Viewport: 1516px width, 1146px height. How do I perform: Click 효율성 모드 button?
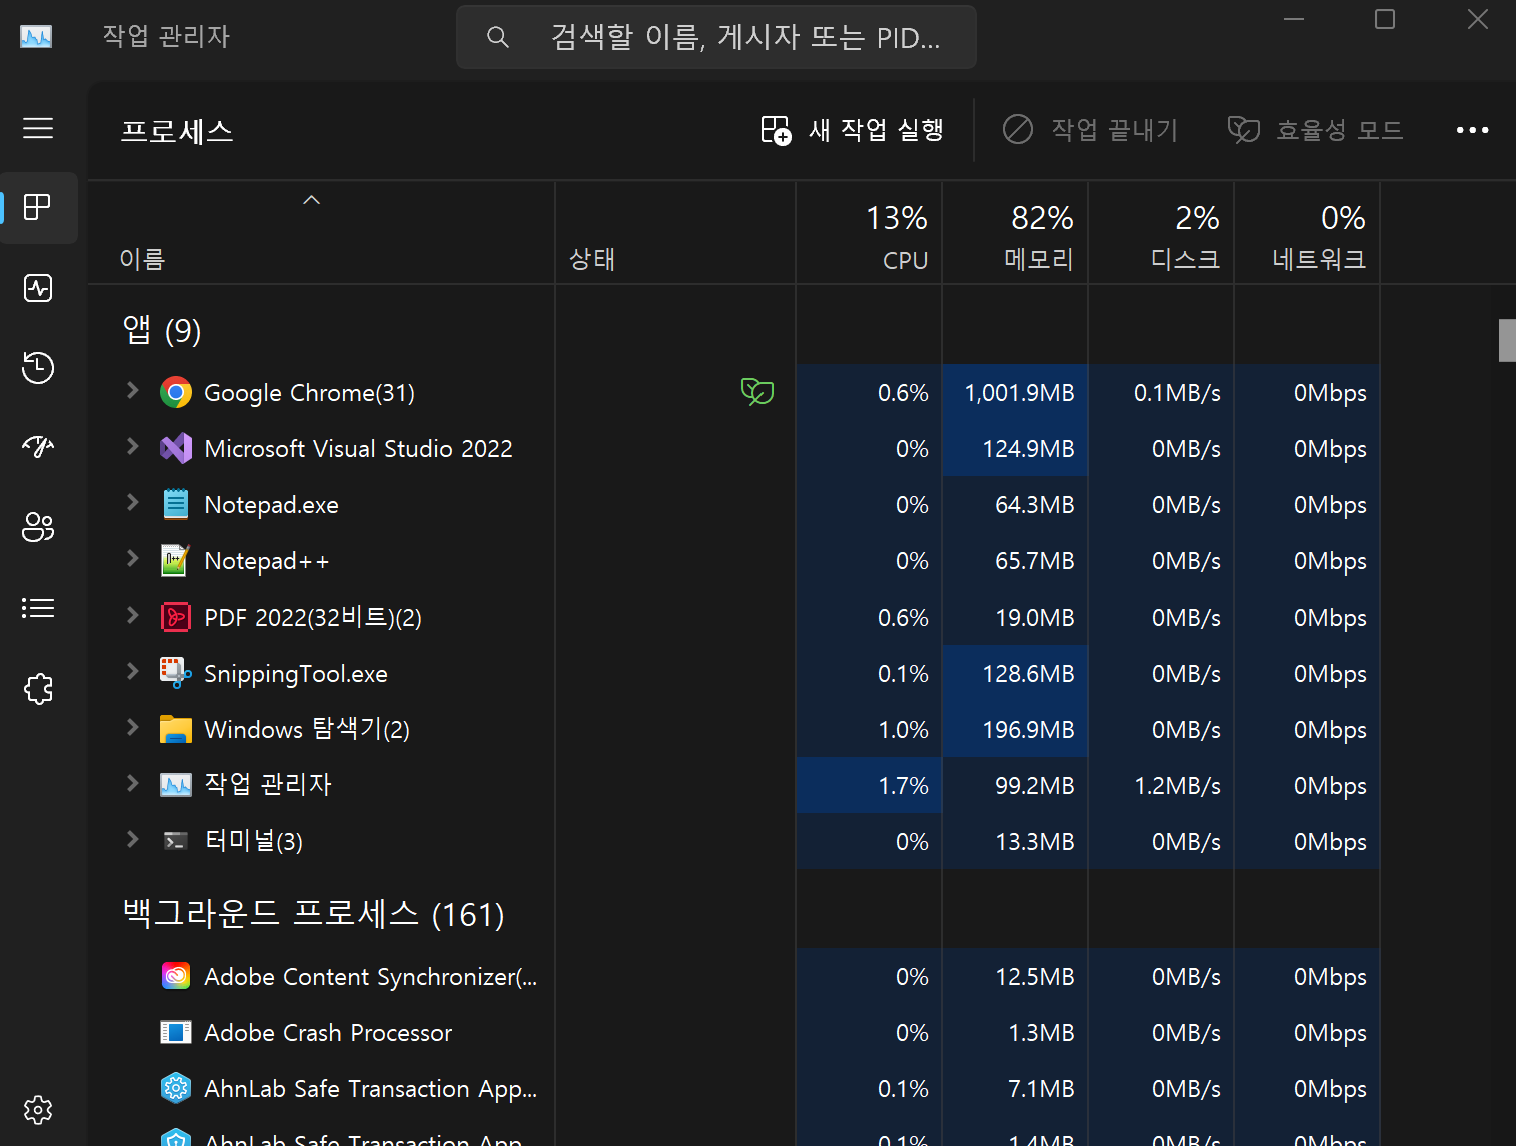[x=1316, y=130]
